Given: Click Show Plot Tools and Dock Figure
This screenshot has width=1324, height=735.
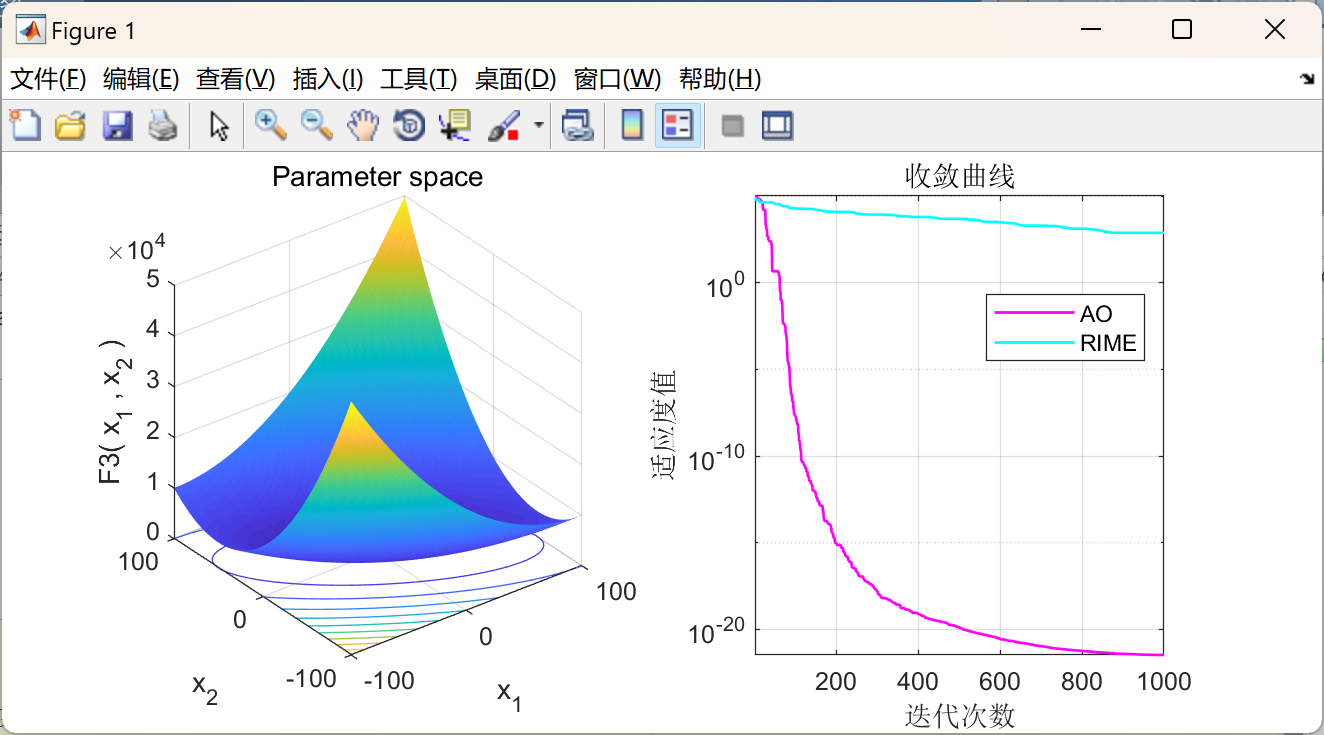Looking at the screenshot, I should point(777,125).
